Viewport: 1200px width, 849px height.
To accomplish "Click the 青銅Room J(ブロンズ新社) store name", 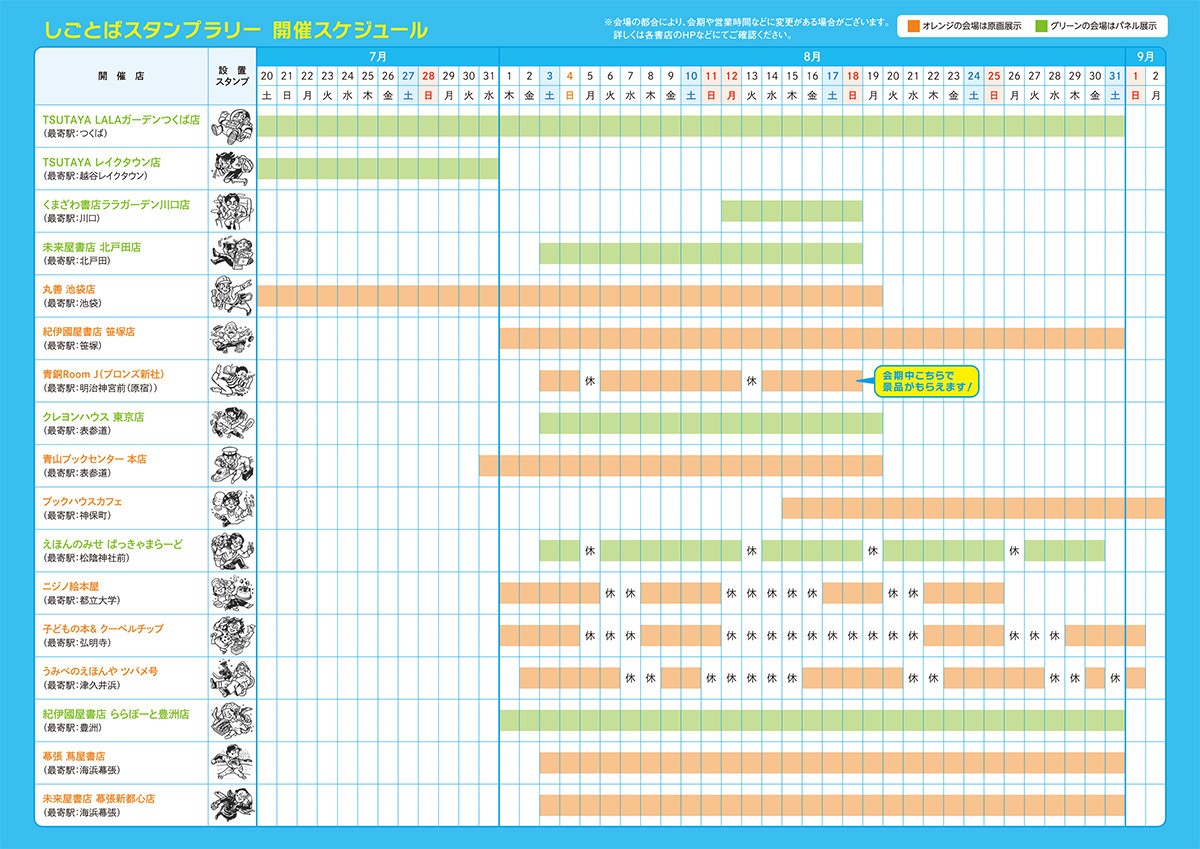I will 104,374.
